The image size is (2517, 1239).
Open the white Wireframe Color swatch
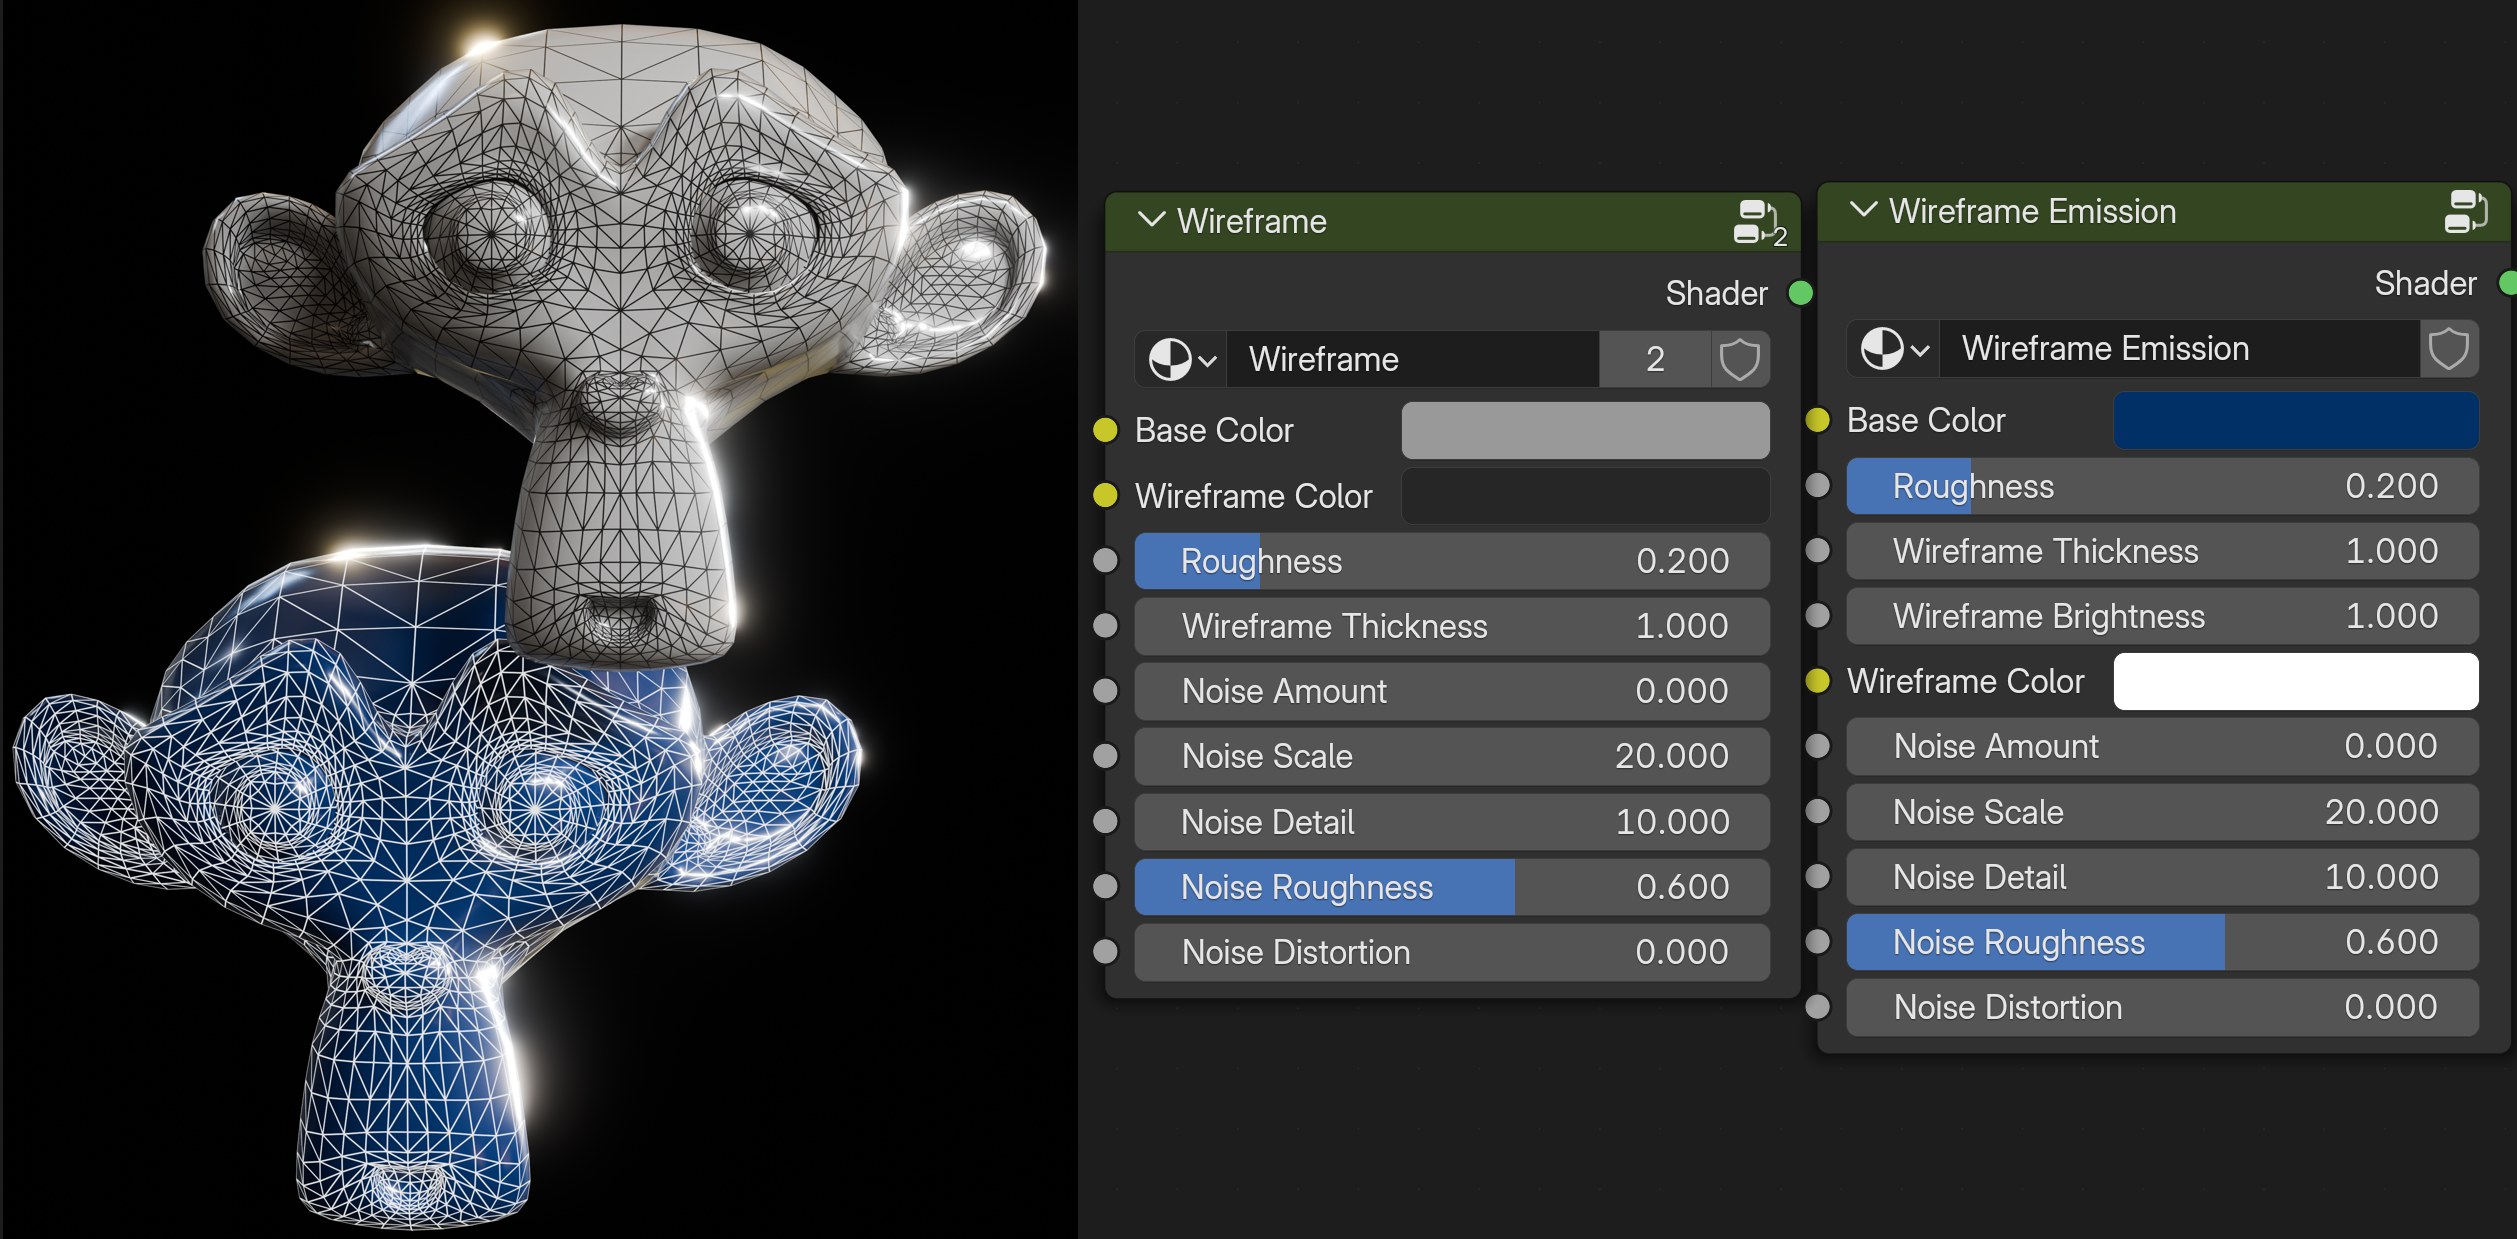[2295, 682]
